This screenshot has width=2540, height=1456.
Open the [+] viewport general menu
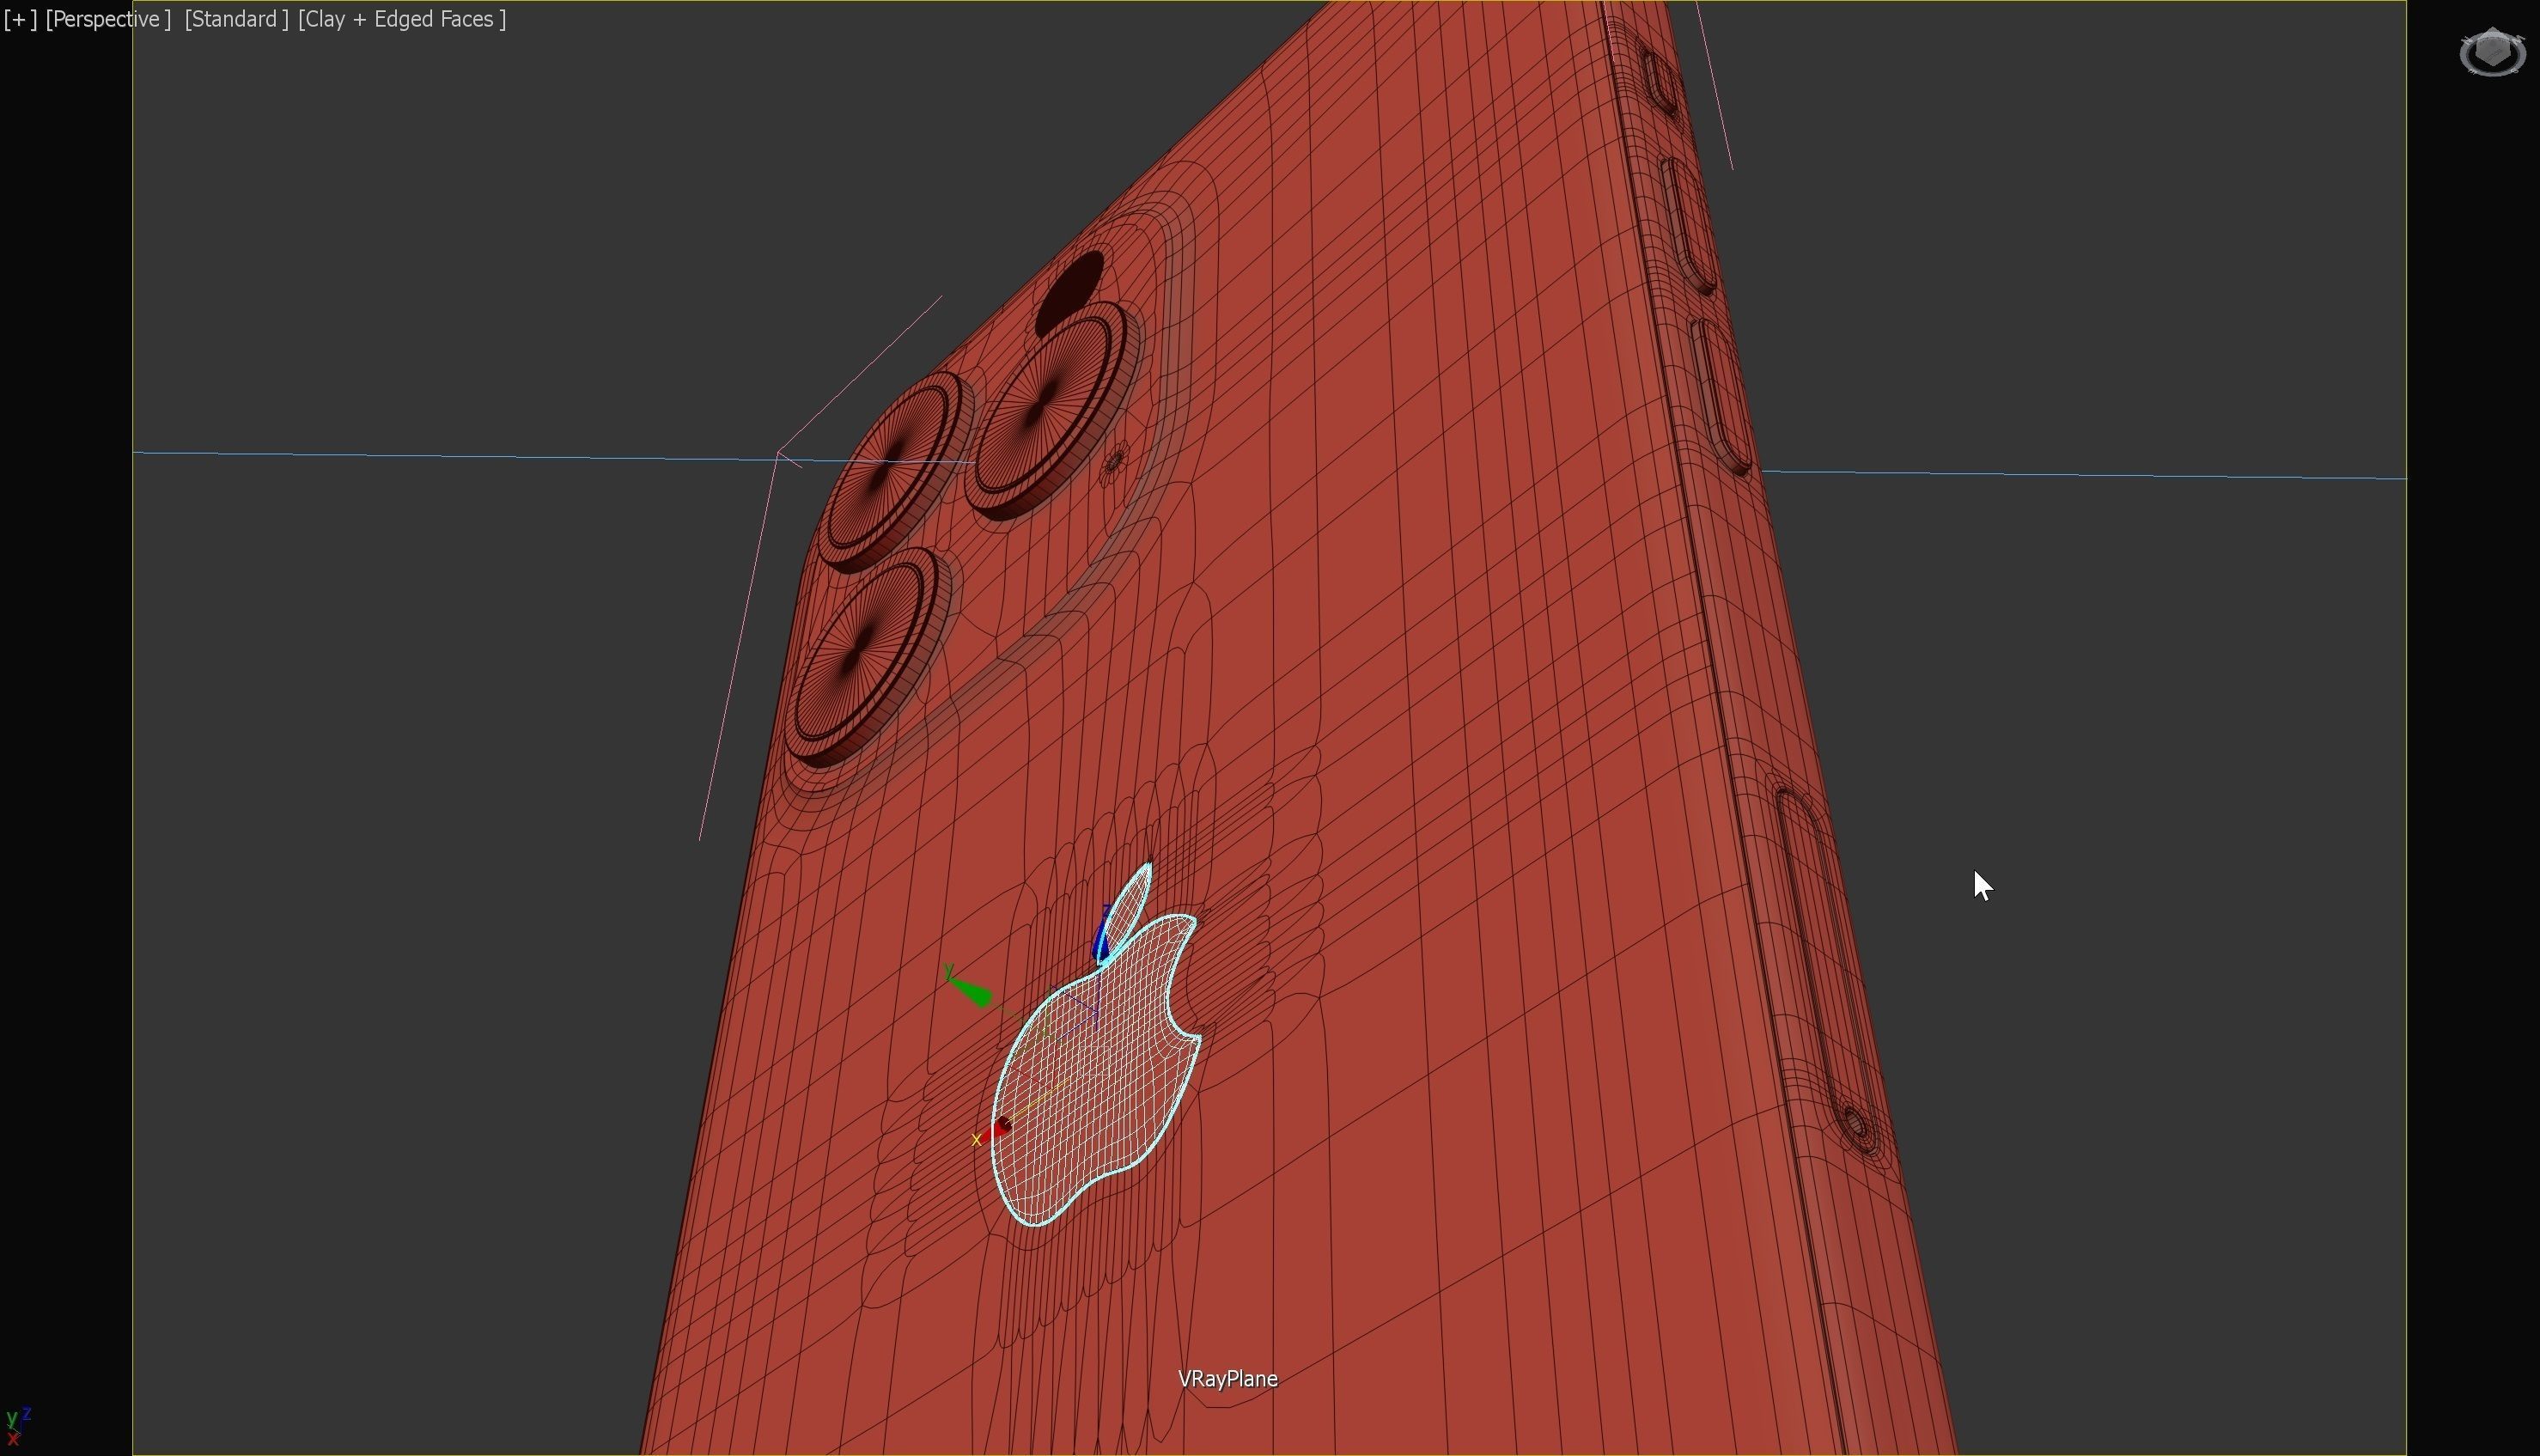tap(20, 19)
